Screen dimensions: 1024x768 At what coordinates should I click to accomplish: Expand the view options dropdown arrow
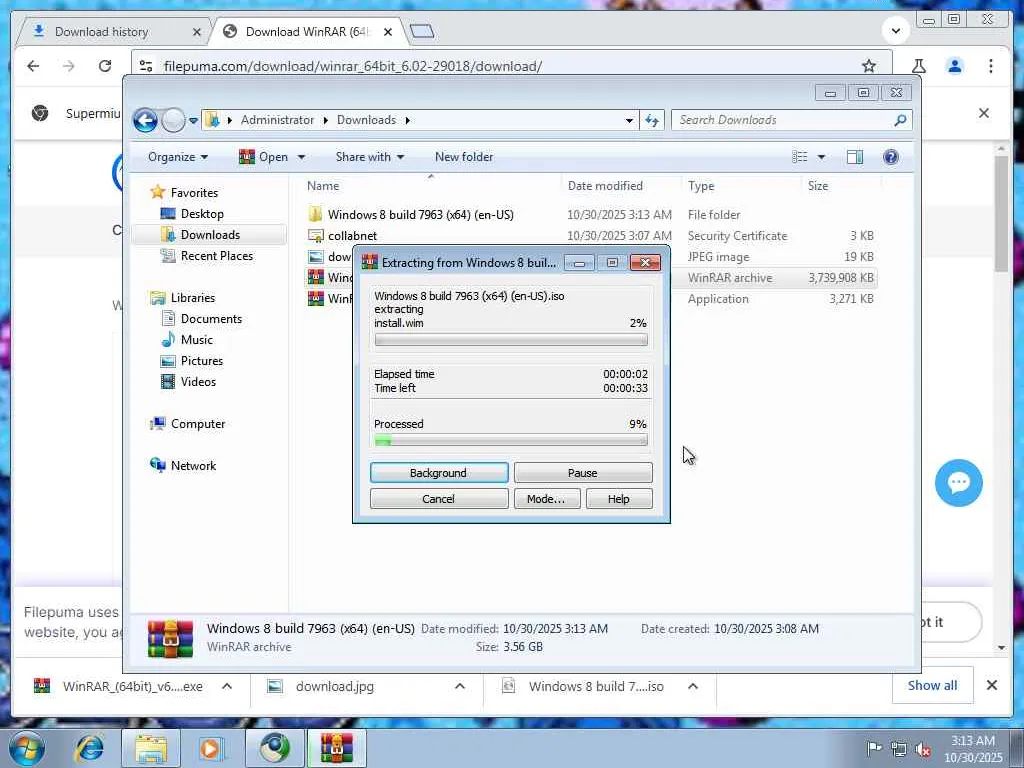pos(822,157)
